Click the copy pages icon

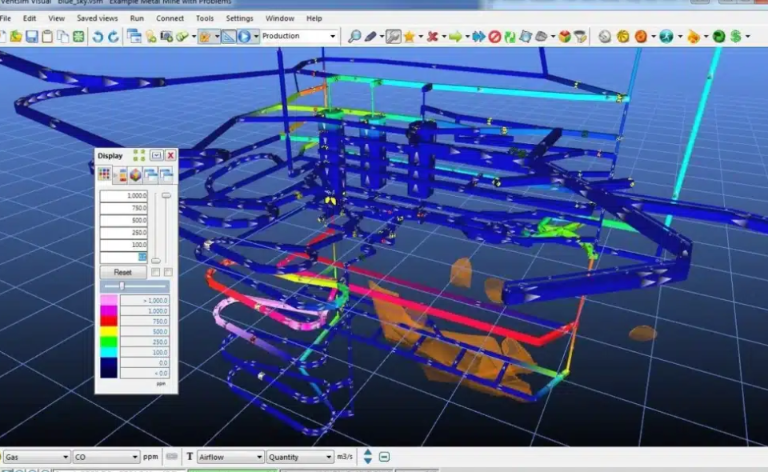(63, 37)
